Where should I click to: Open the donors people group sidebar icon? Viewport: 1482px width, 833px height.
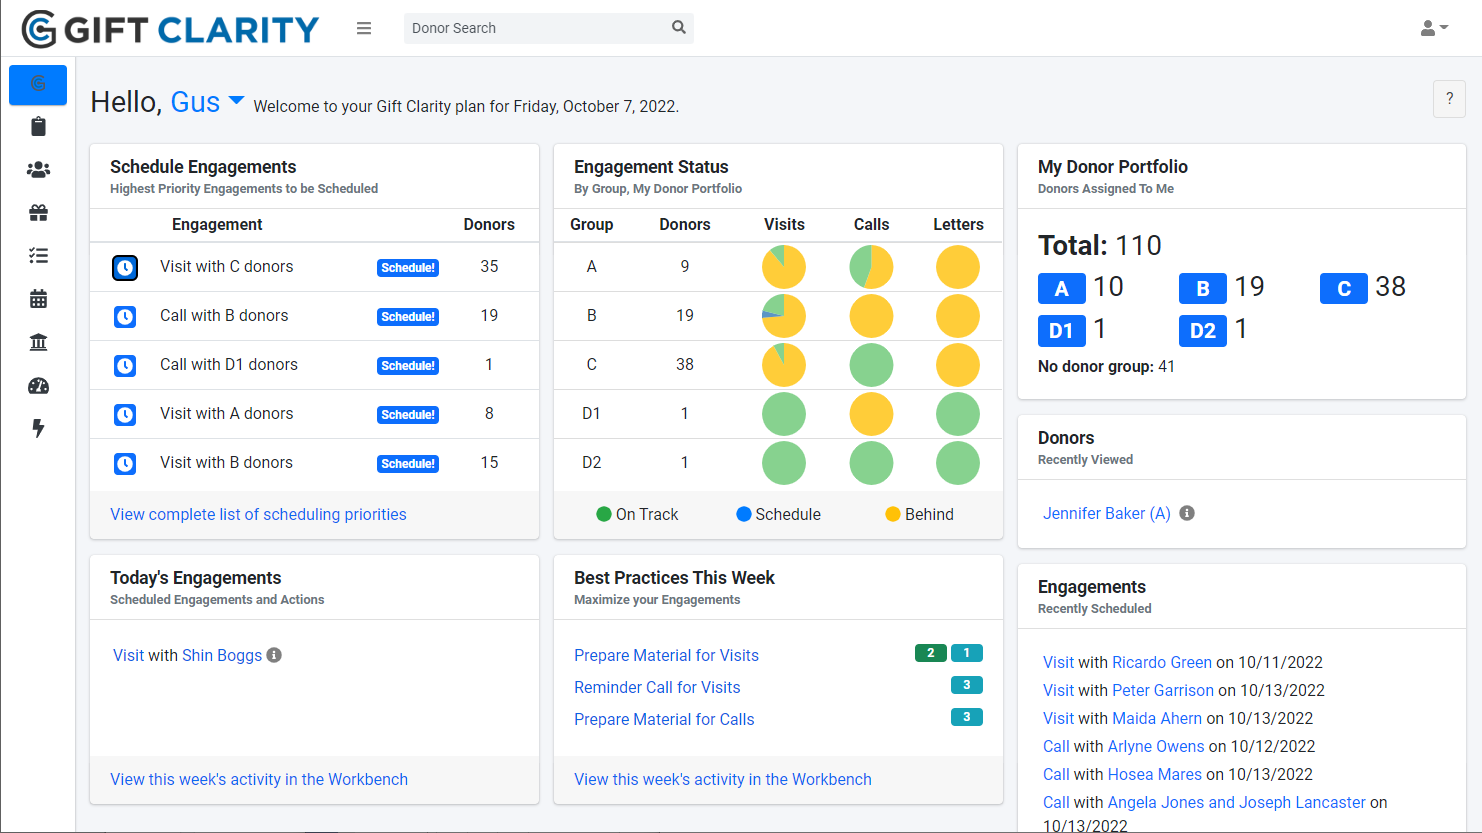coord(38,170)
